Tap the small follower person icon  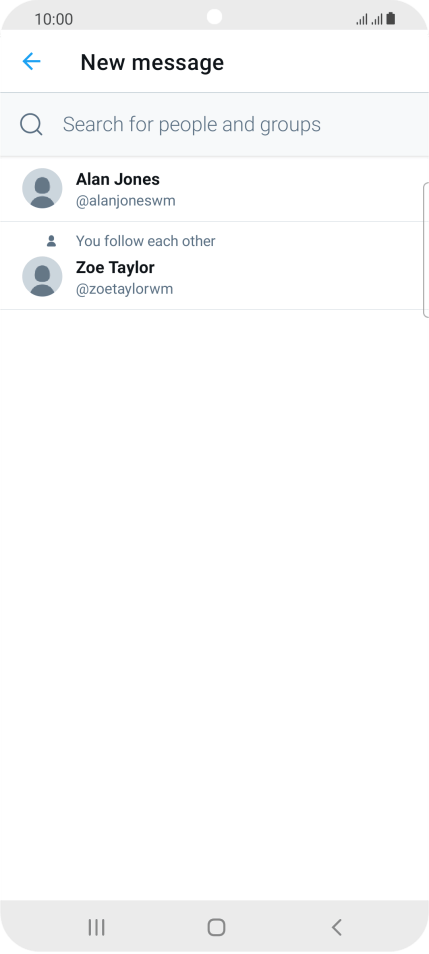[x=51, y=242]
